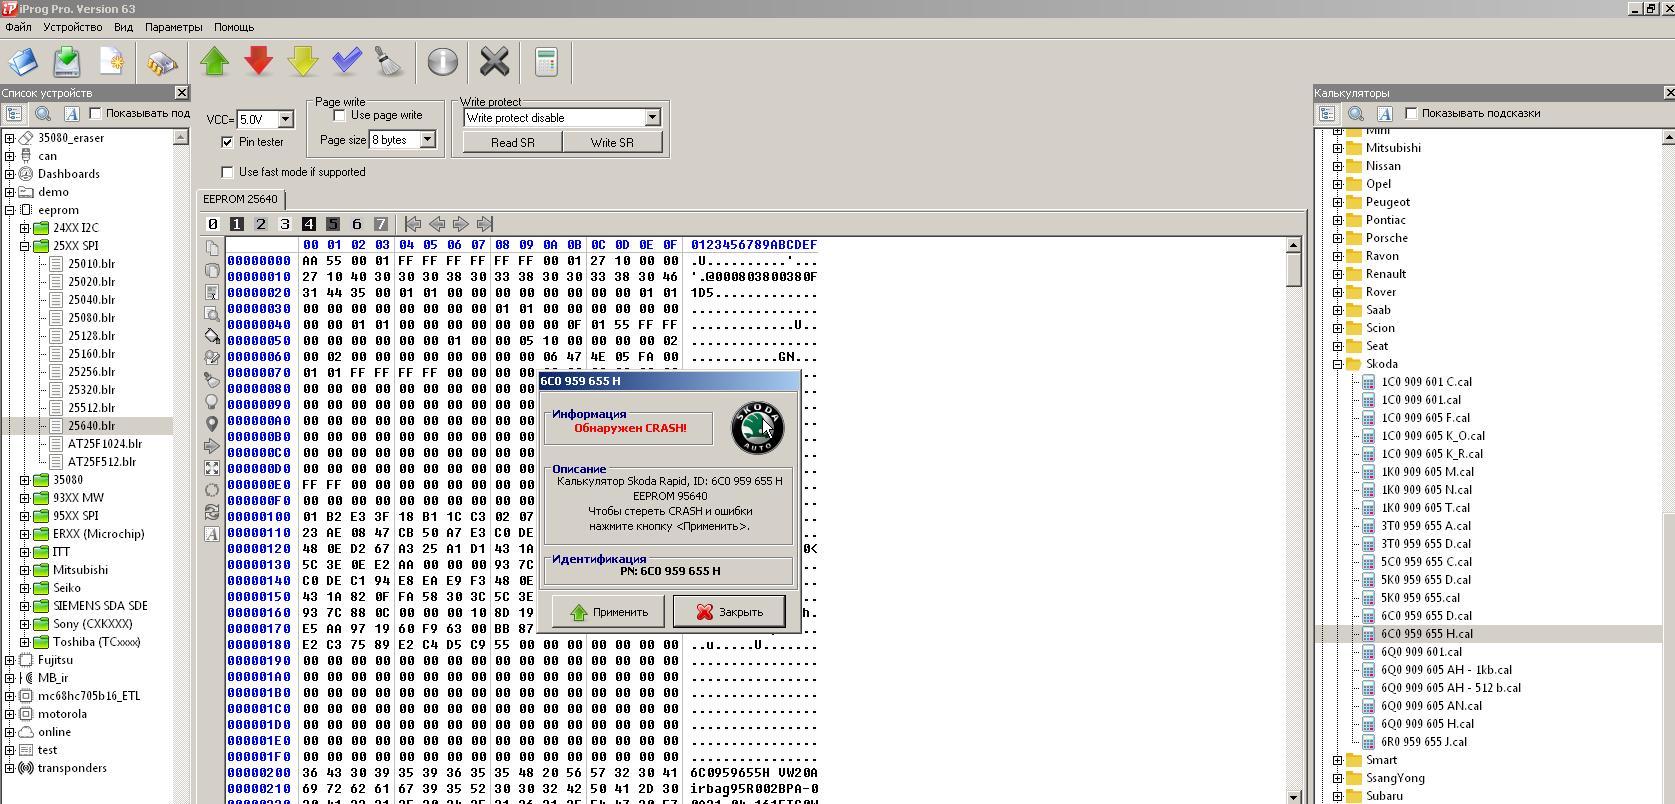Open the Write protect dropdown
Screen dimensions: 1675x804
[652, 118]
